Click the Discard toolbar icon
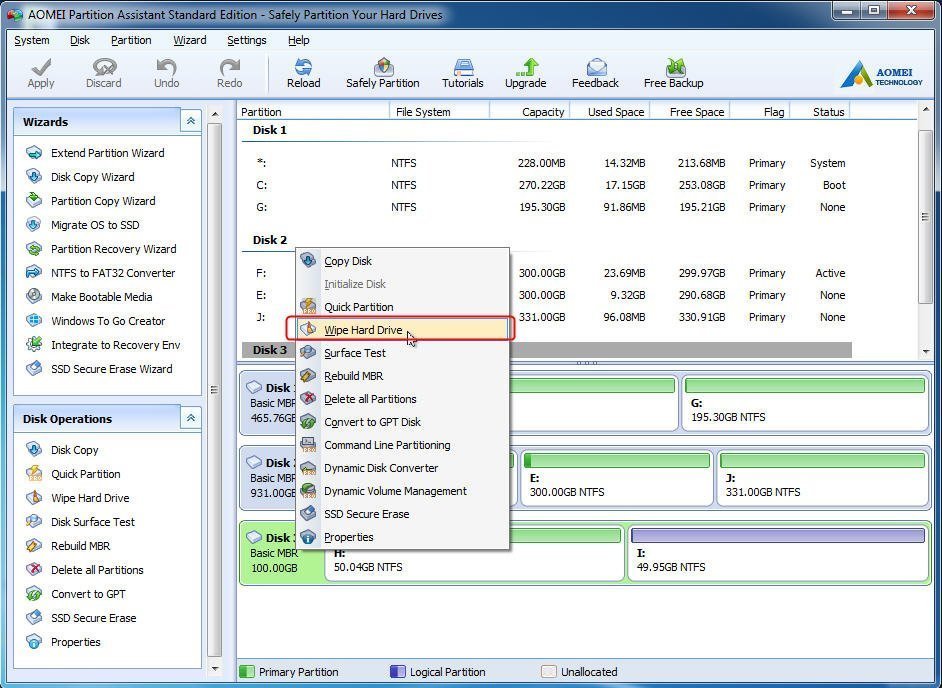Screen dimensions: 942x688 tap(103, 73)
